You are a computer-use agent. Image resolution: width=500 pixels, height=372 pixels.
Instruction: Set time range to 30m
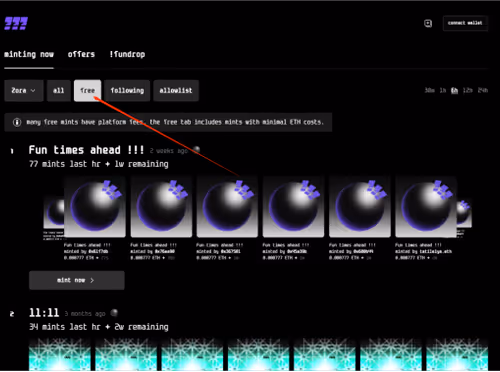tap(429, 90)
